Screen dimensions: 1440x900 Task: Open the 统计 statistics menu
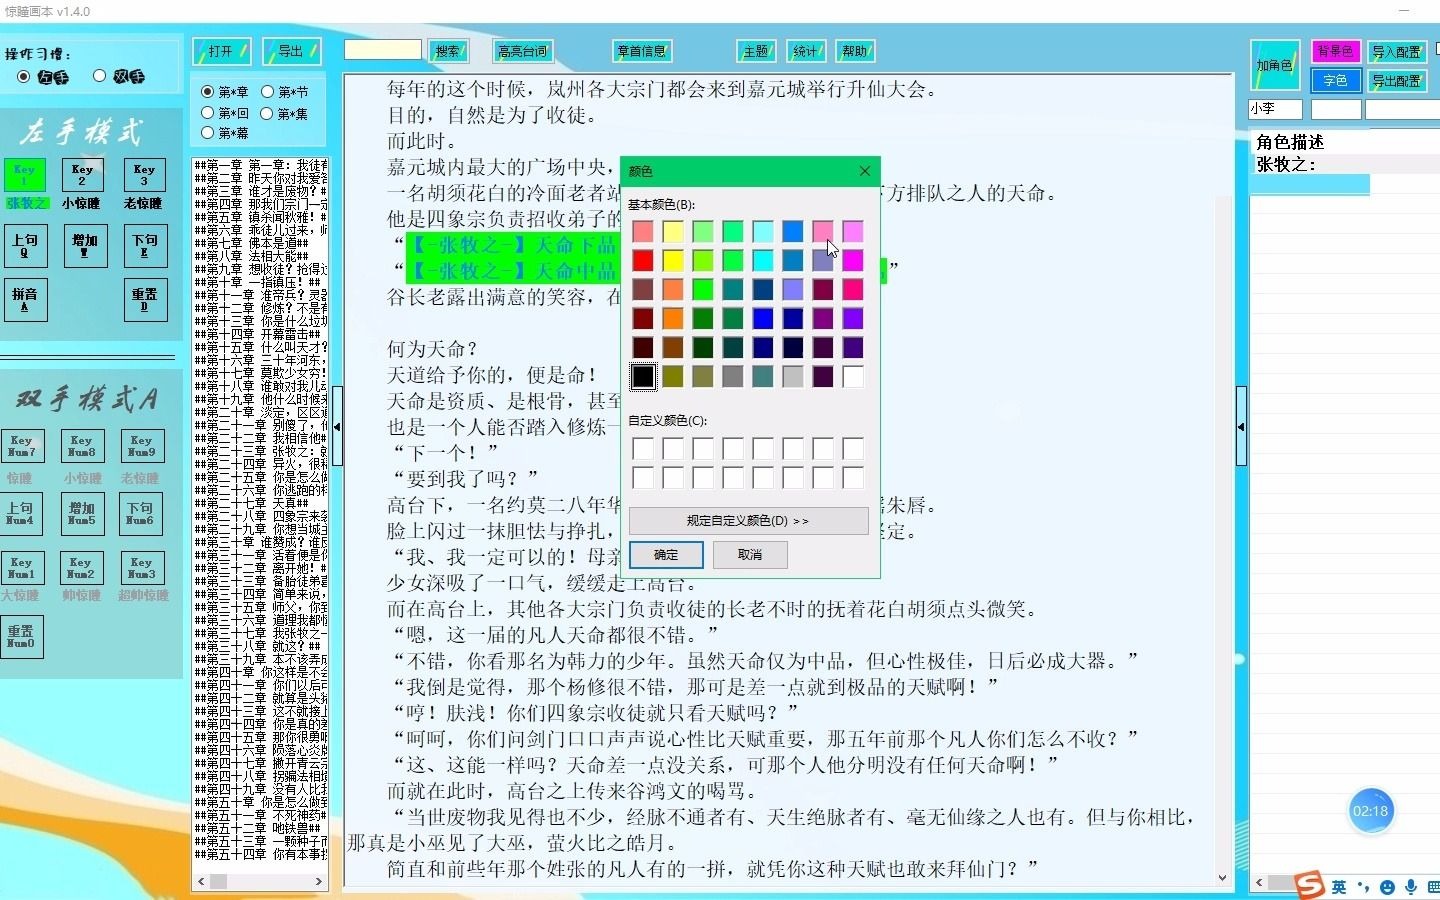[805, 51]
